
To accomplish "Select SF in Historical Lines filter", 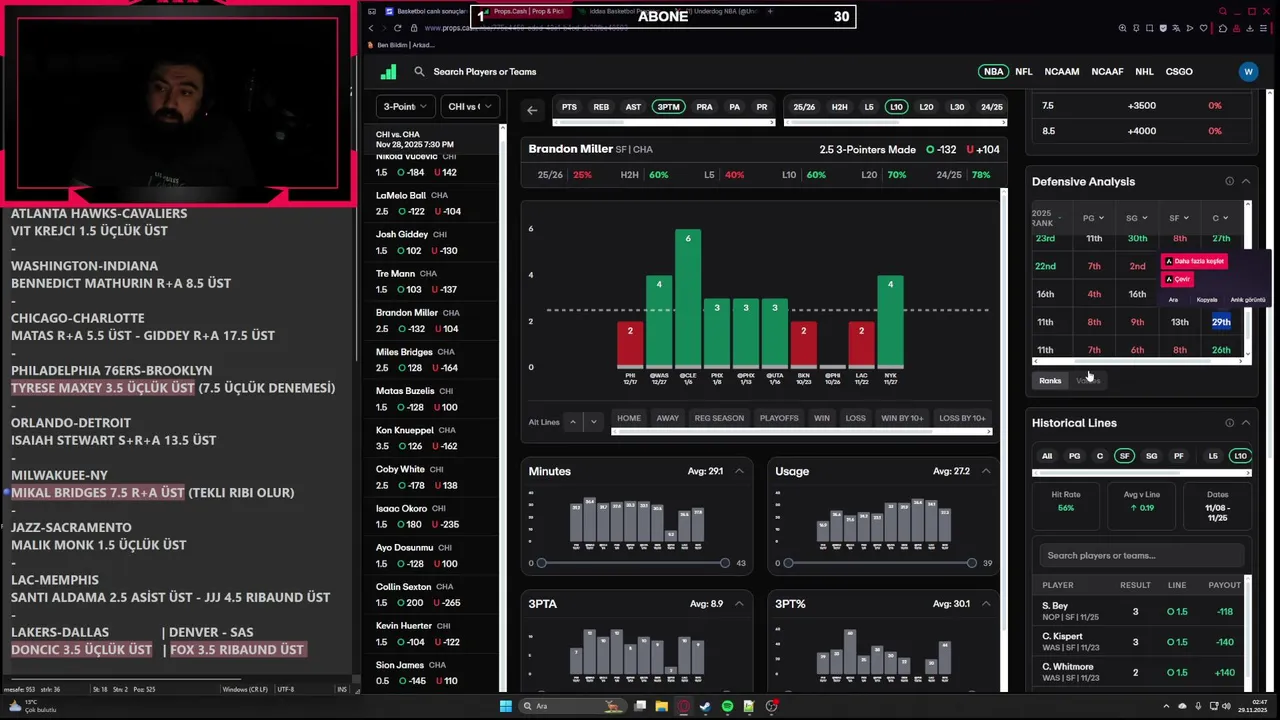I will (1125, 456).
